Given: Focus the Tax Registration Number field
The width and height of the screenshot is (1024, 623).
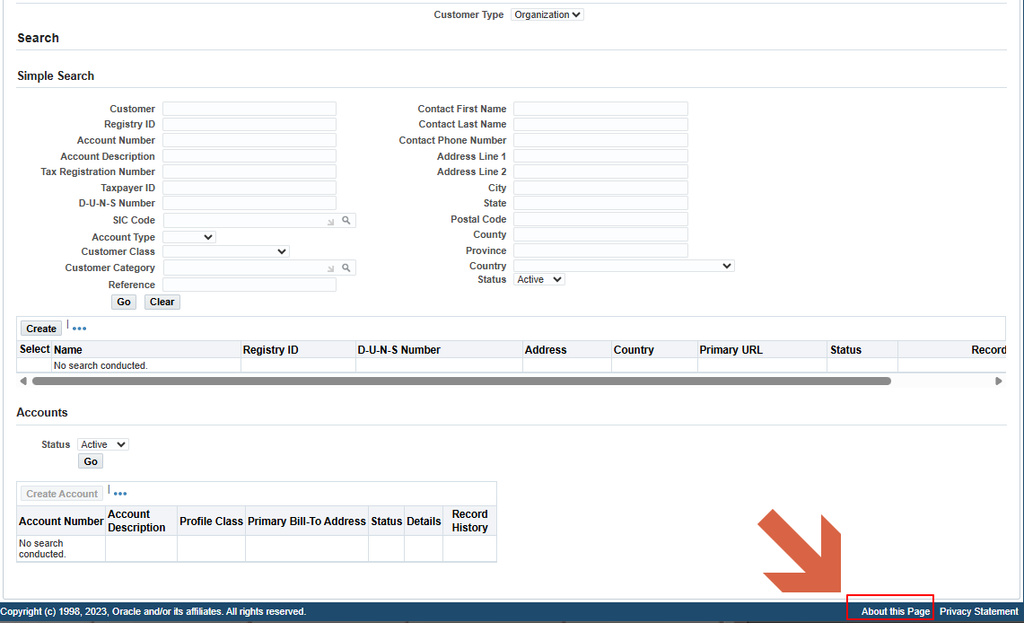Looking at the screenshot, I should click(249, 172).
